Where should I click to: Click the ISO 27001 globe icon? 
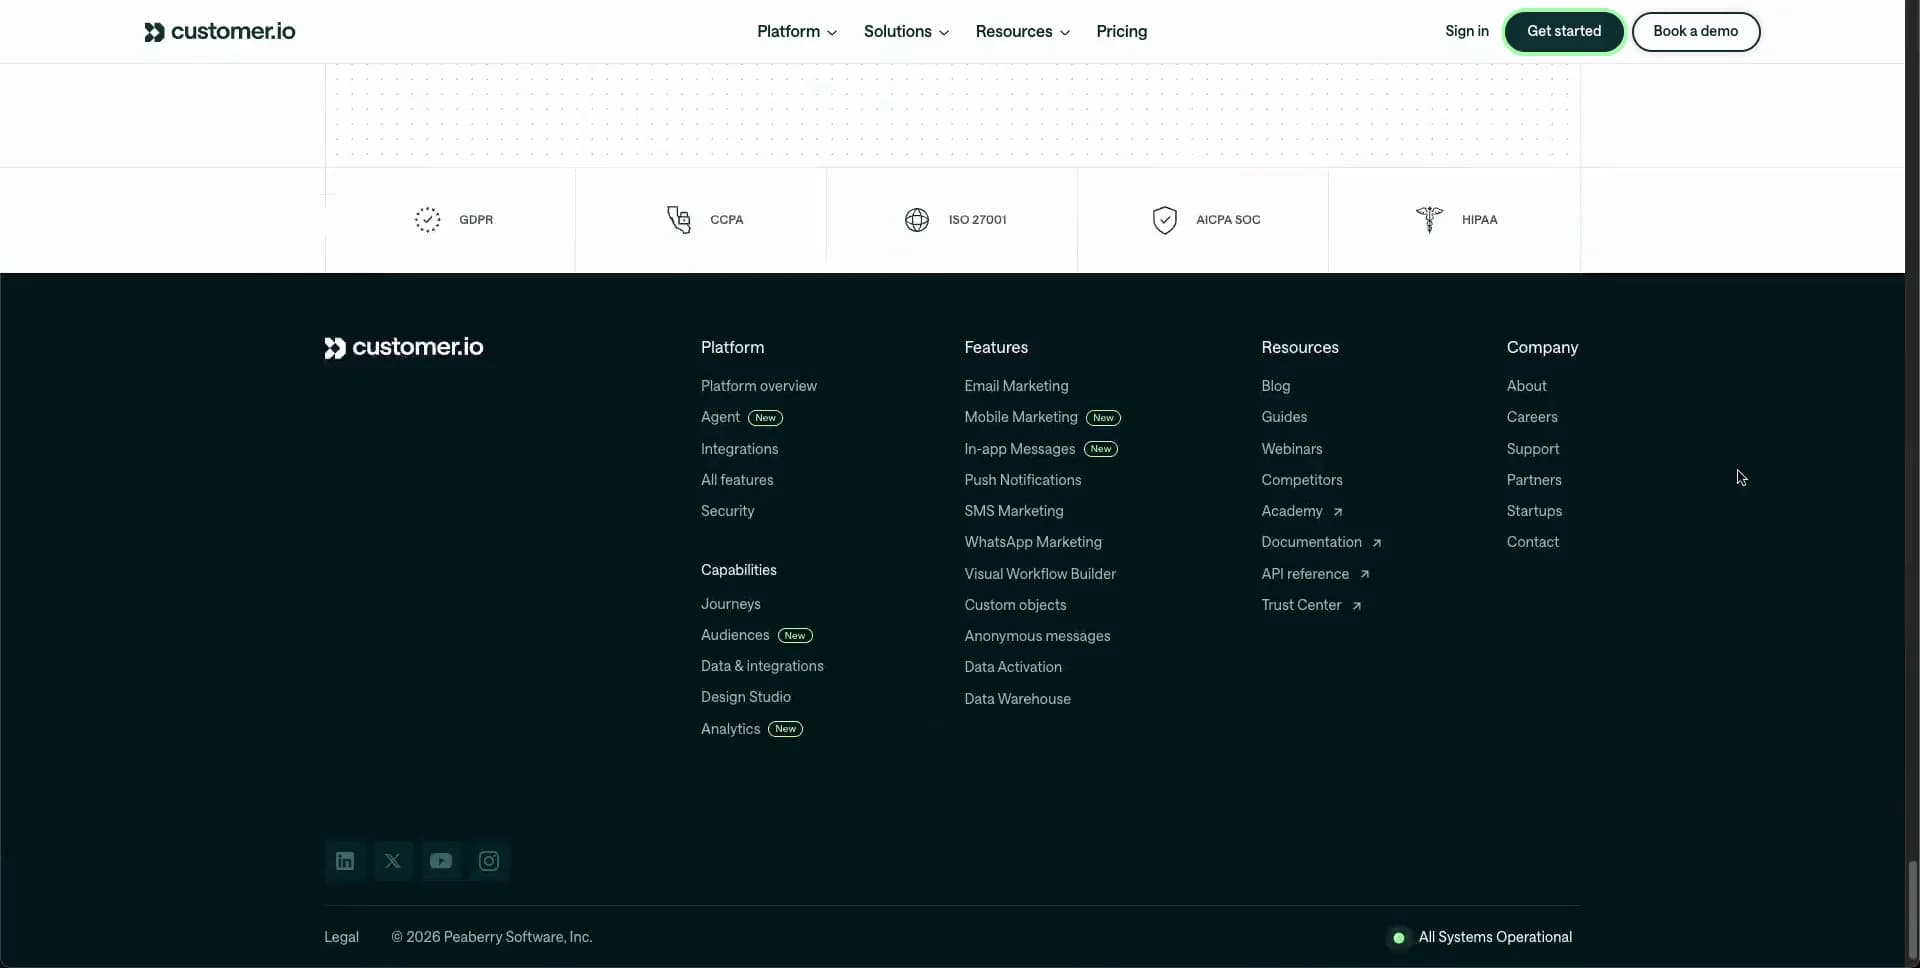click(917, 220)
